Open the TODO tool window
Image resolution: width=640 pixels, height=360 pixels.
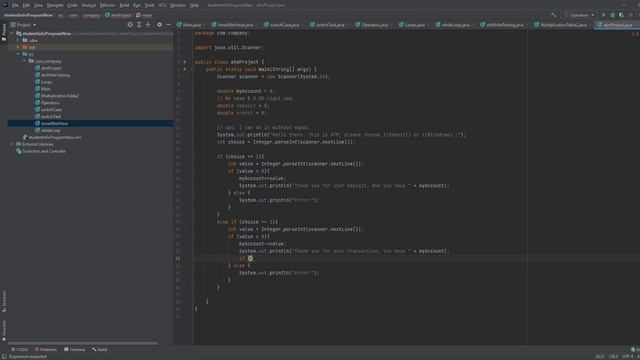click(x=20, y=350)
